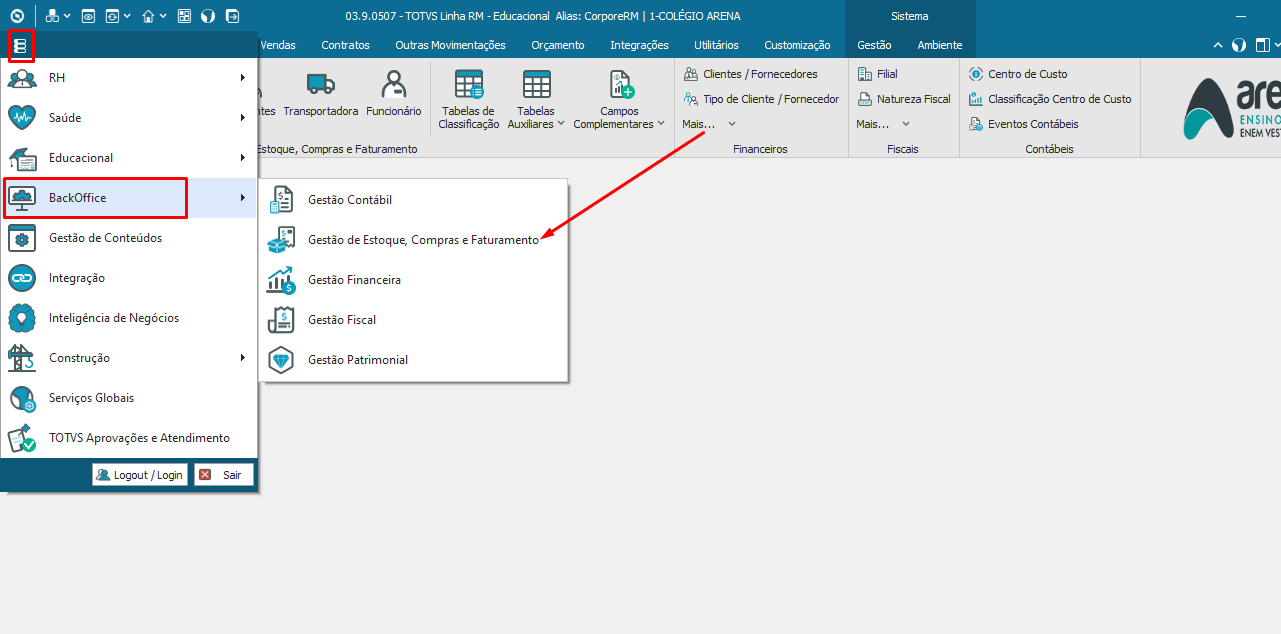Click the Gestão Patrimonial diamond icon
The height and width of the screenshot is (634, 1281).
(281, 360)
